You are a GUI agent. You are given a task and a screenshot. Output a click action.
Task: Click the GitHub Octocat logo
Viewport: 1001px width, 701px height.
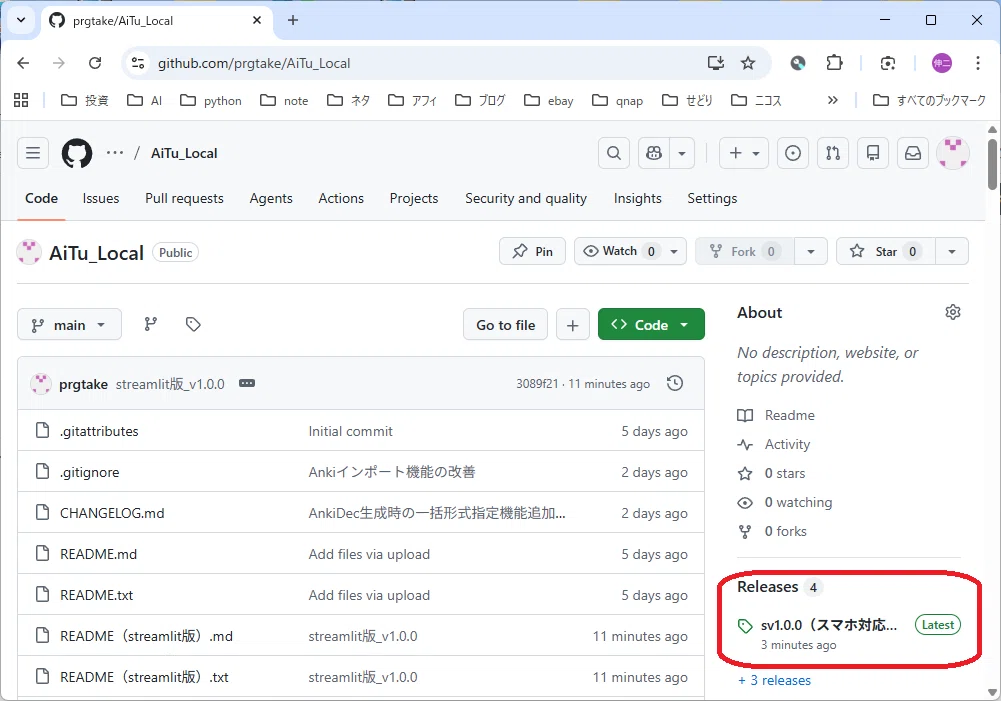(77, 153)
